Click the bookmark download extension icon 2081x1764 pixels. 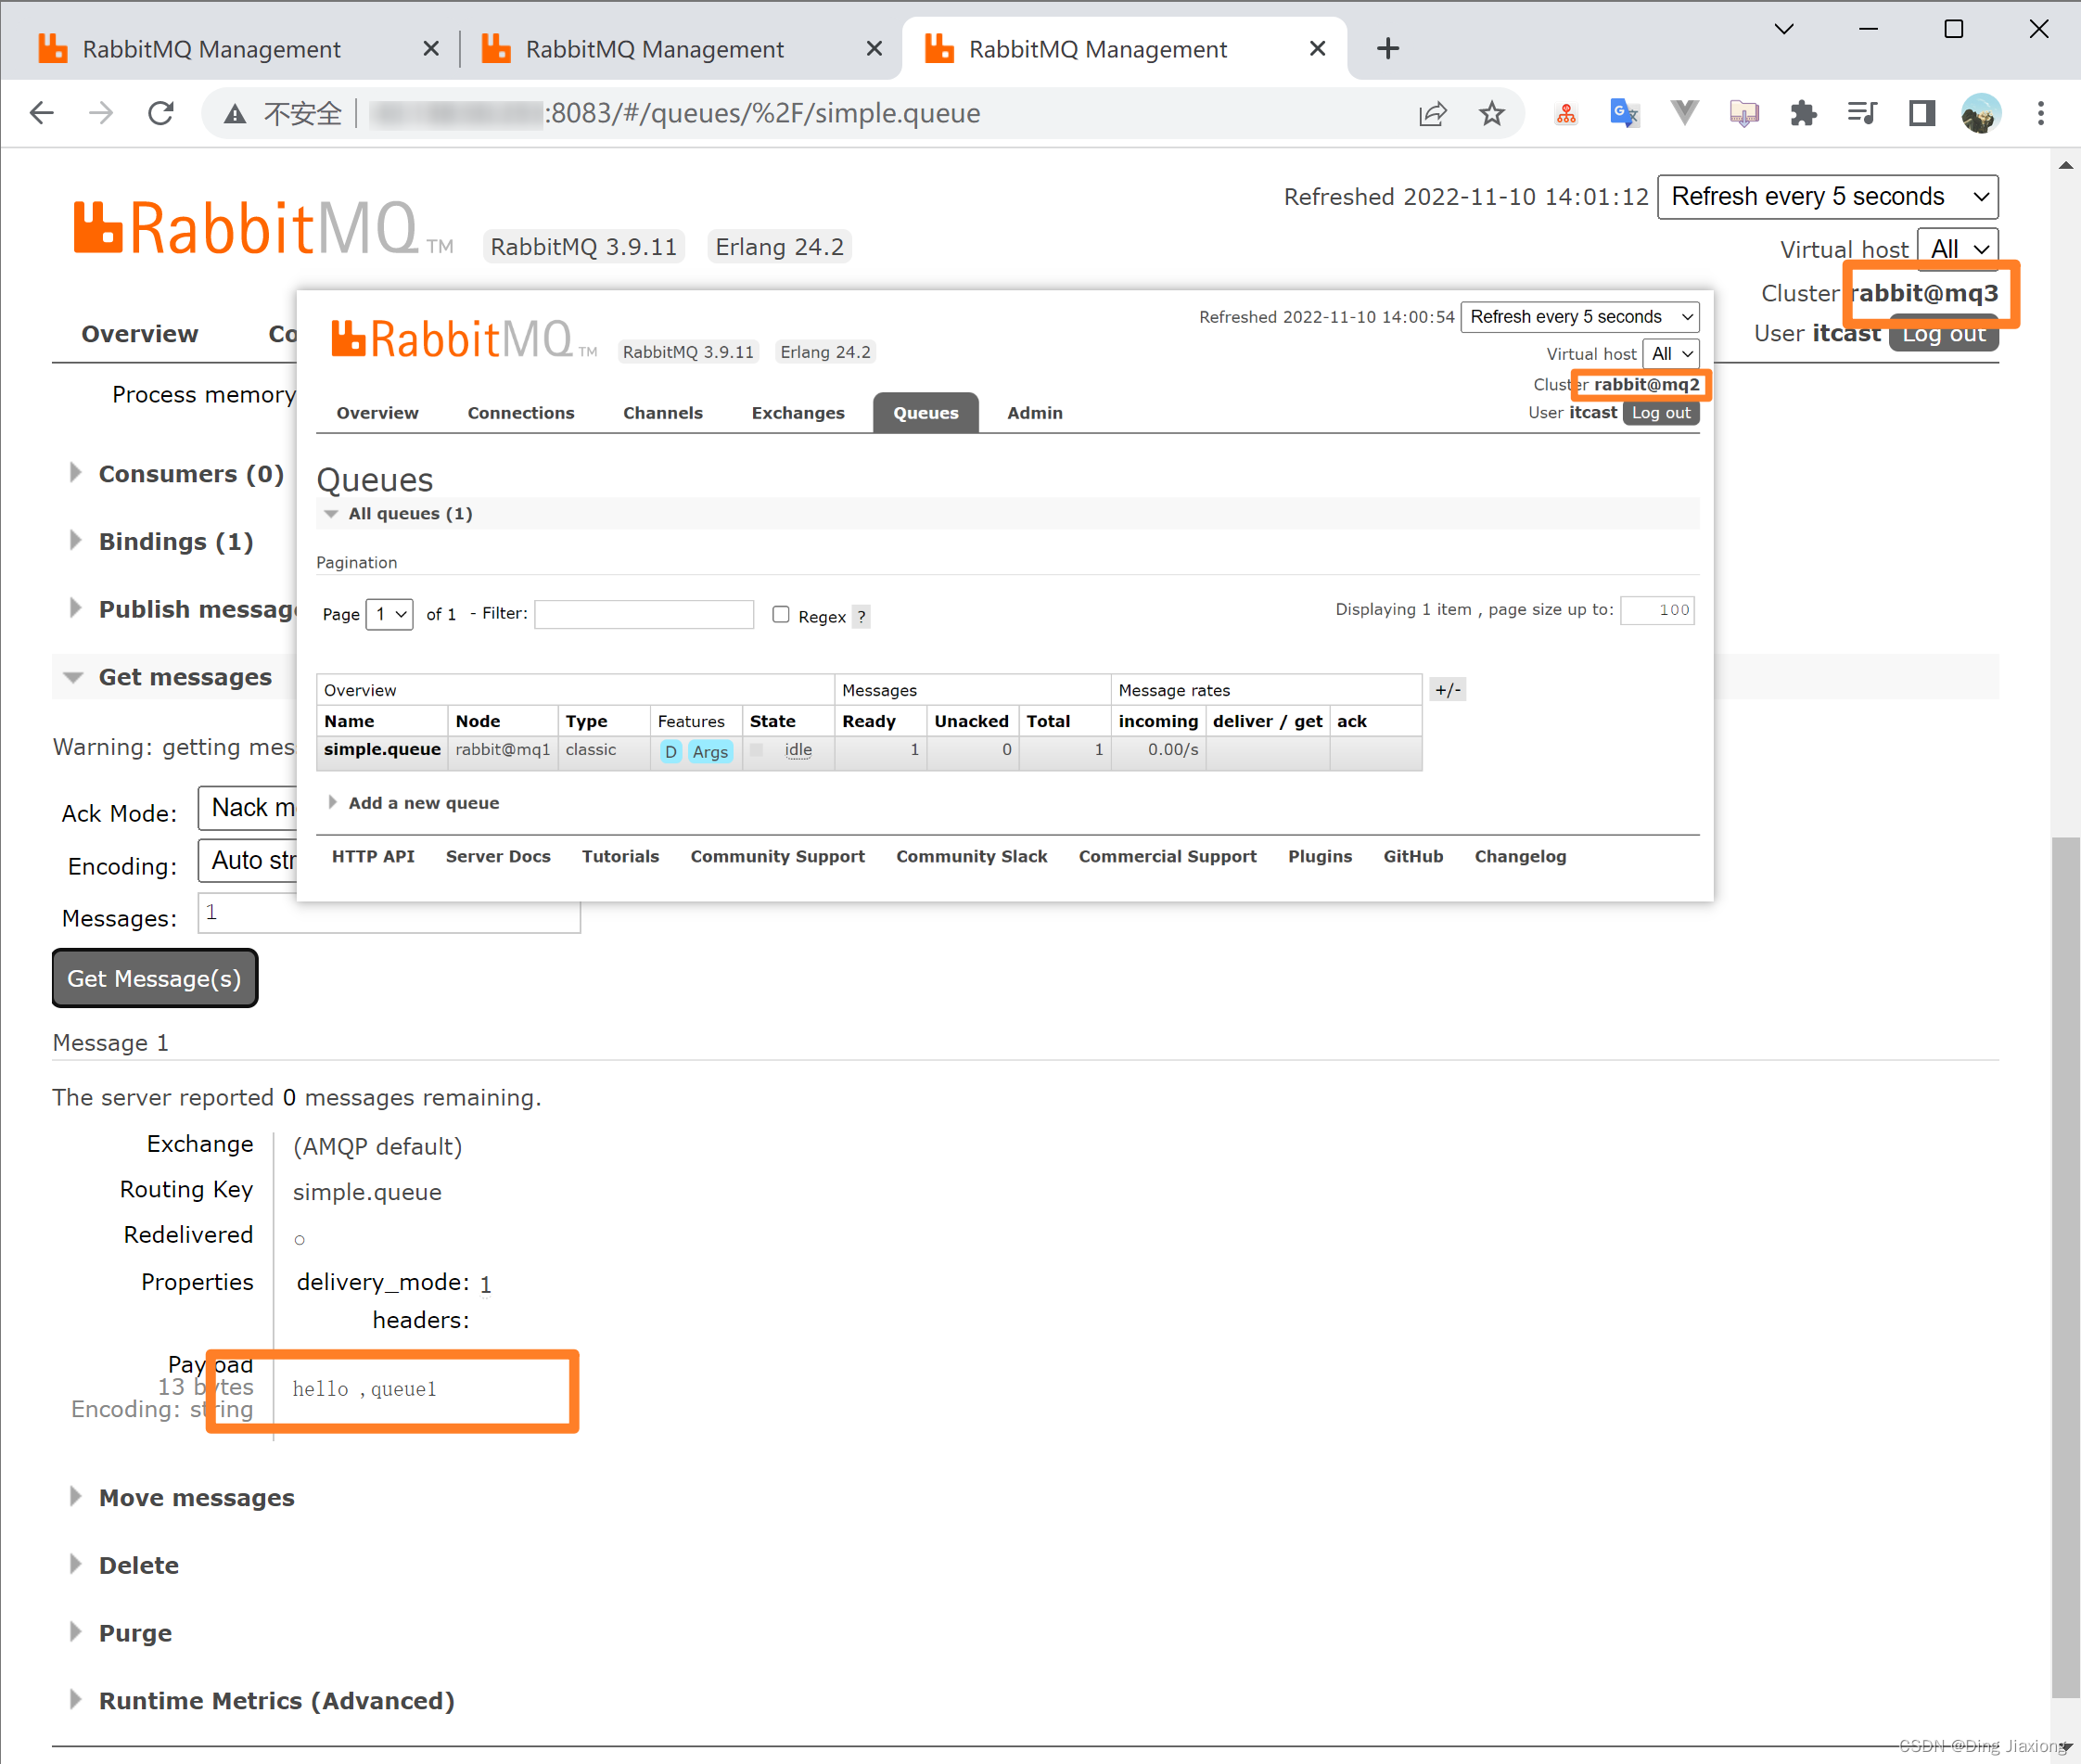[1744, 113]
